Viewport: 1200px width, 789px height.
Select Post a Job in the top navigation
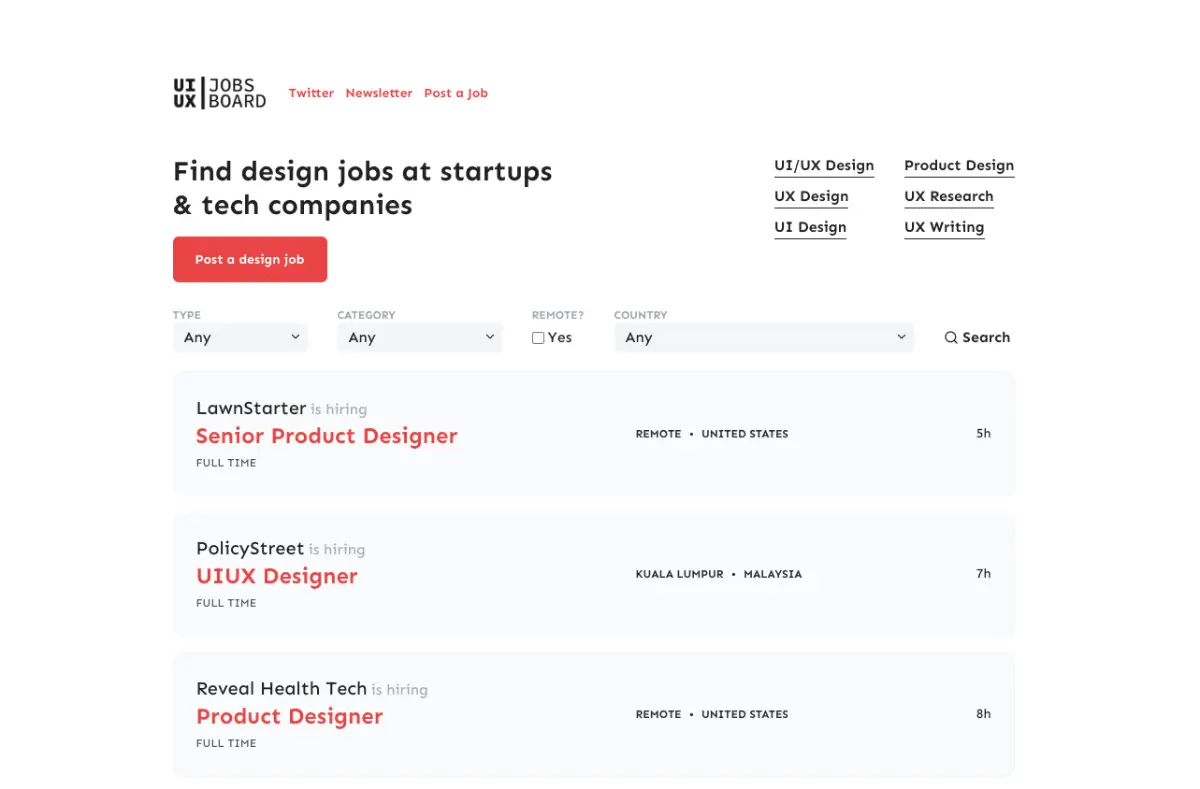click(456, 93)
